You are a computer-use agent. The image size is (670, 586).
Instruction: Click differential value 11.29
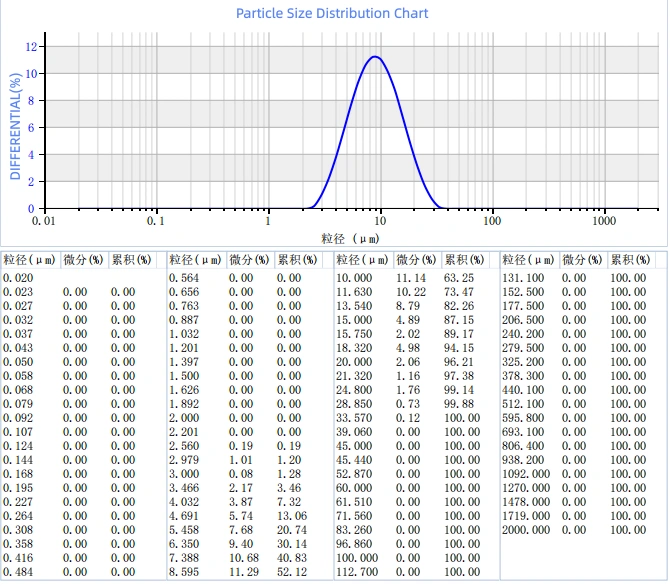point(244,572)
